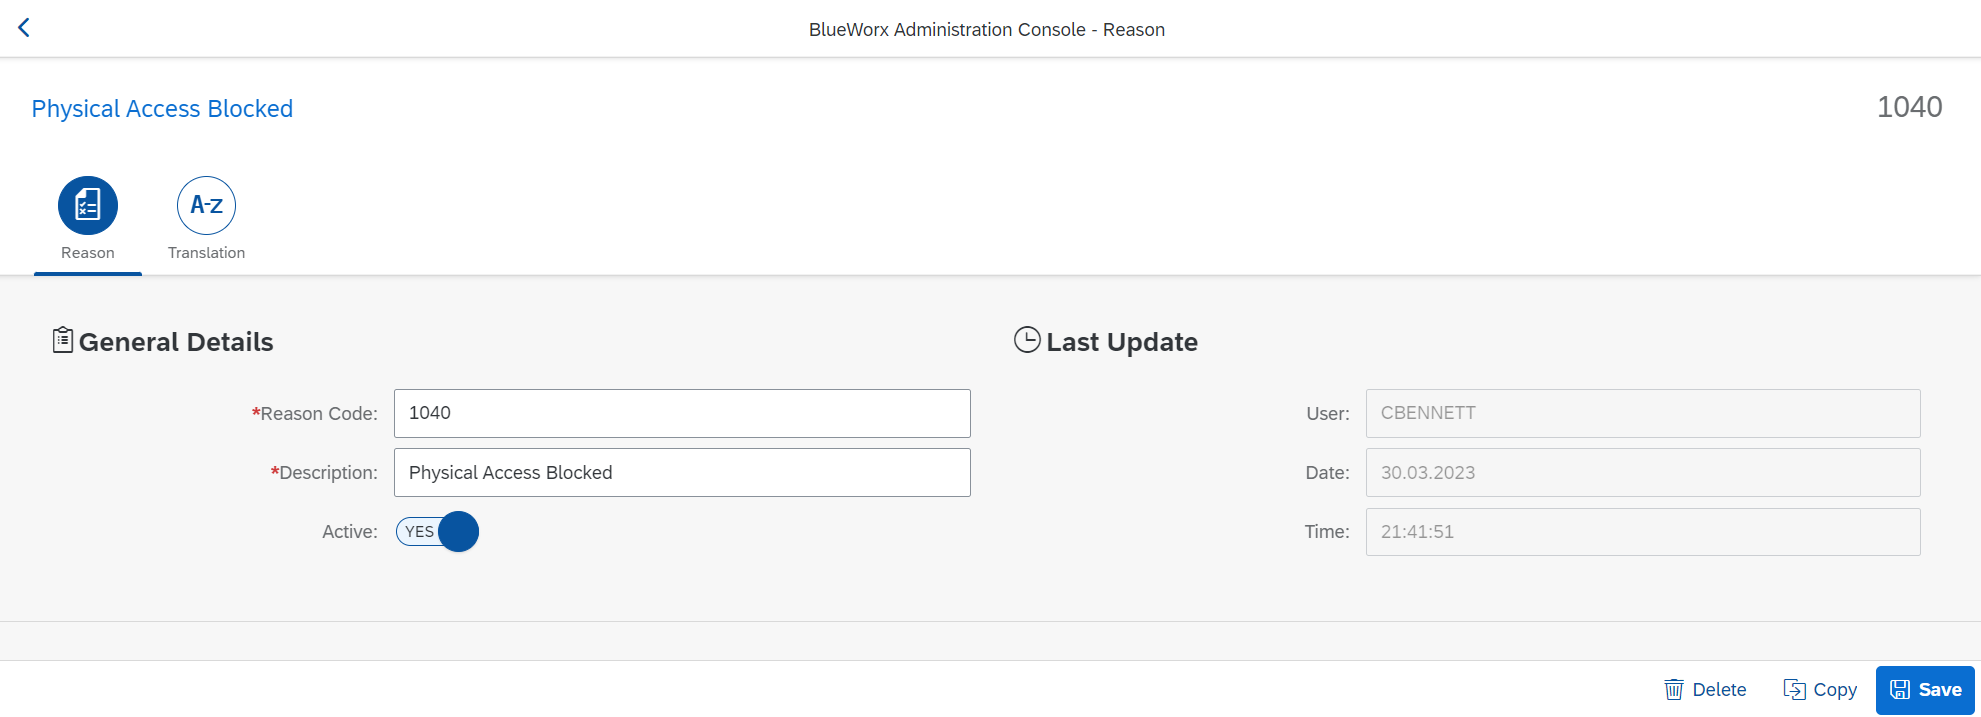
Task: Go back using the back arrow
Action: tap(24, 28)
